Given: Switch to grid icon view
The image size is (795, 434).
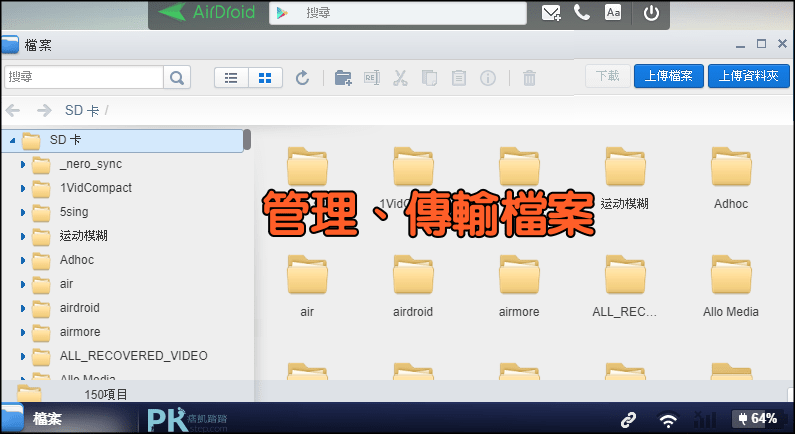Looking at the screenshot, I should [x=265, y=78].
